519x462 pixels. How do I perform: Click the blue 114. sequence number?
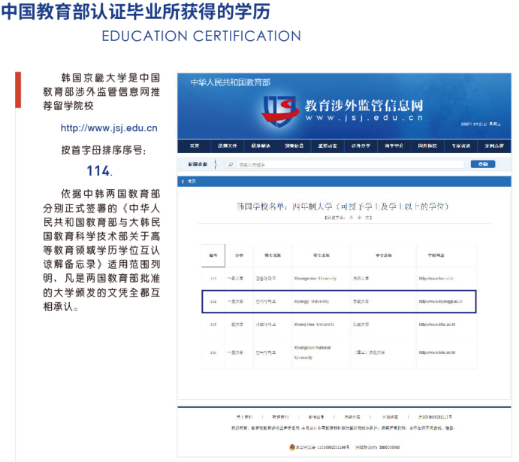click(x=99, y=171)
